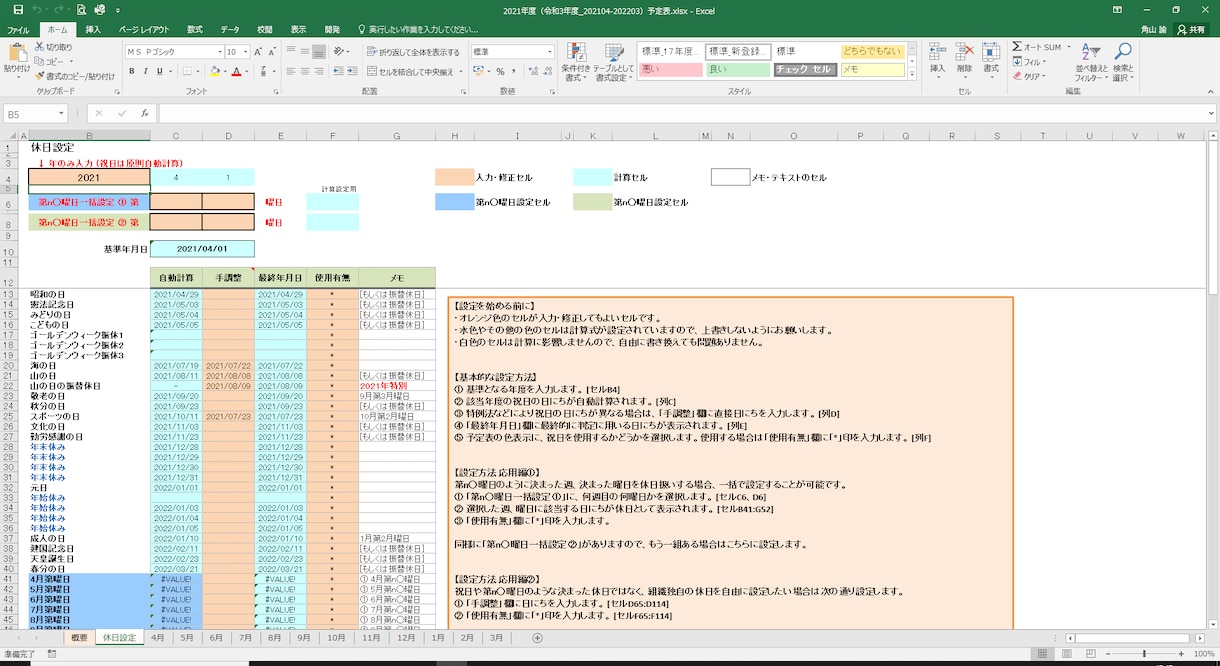Open Sort & Filter (並べ替えとフィルター) icon
Viewport: 1220px width, 666px height.
pos(1092,52)
